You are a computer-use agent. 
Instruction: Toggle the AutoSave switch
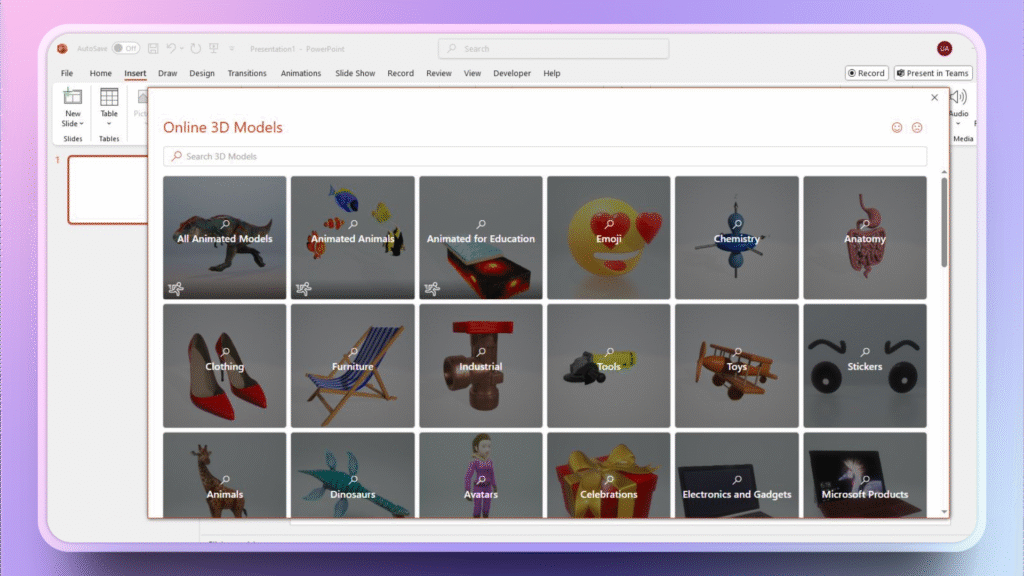pos(126,48)
